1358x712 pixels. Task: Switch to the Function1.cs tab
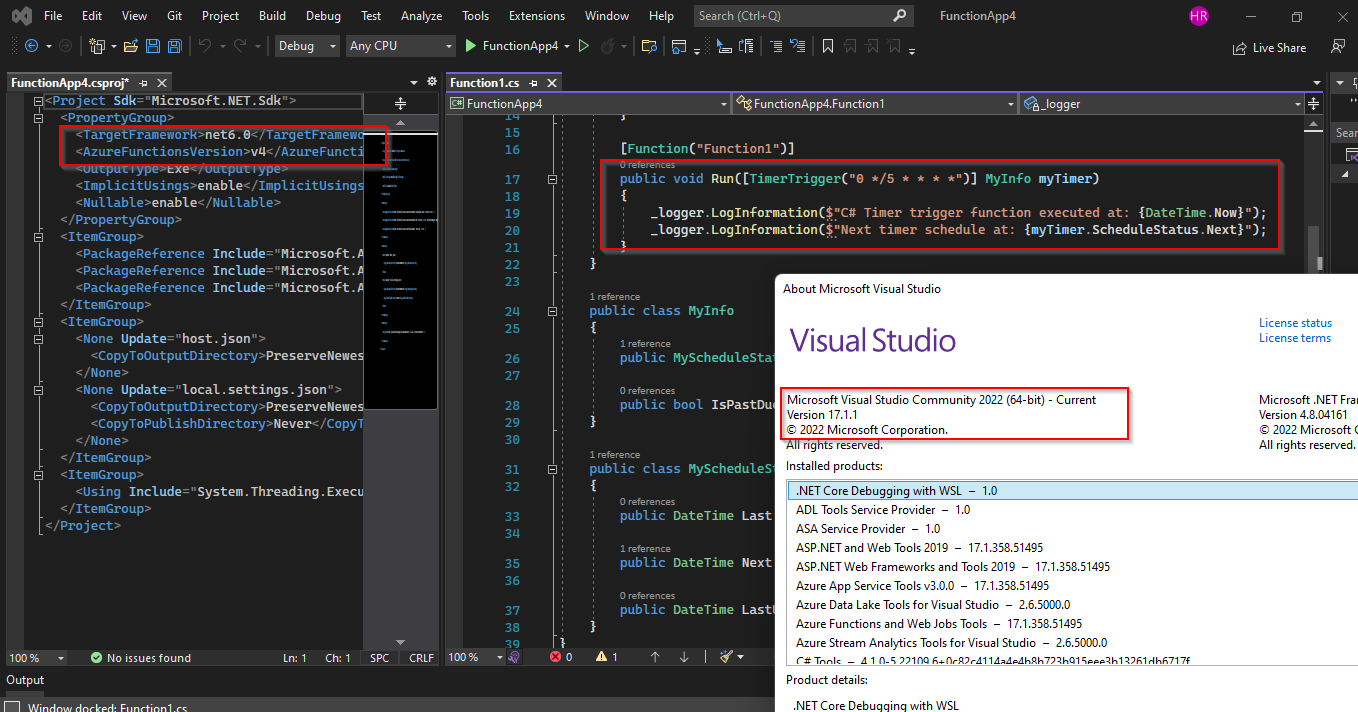click(484, 83)
